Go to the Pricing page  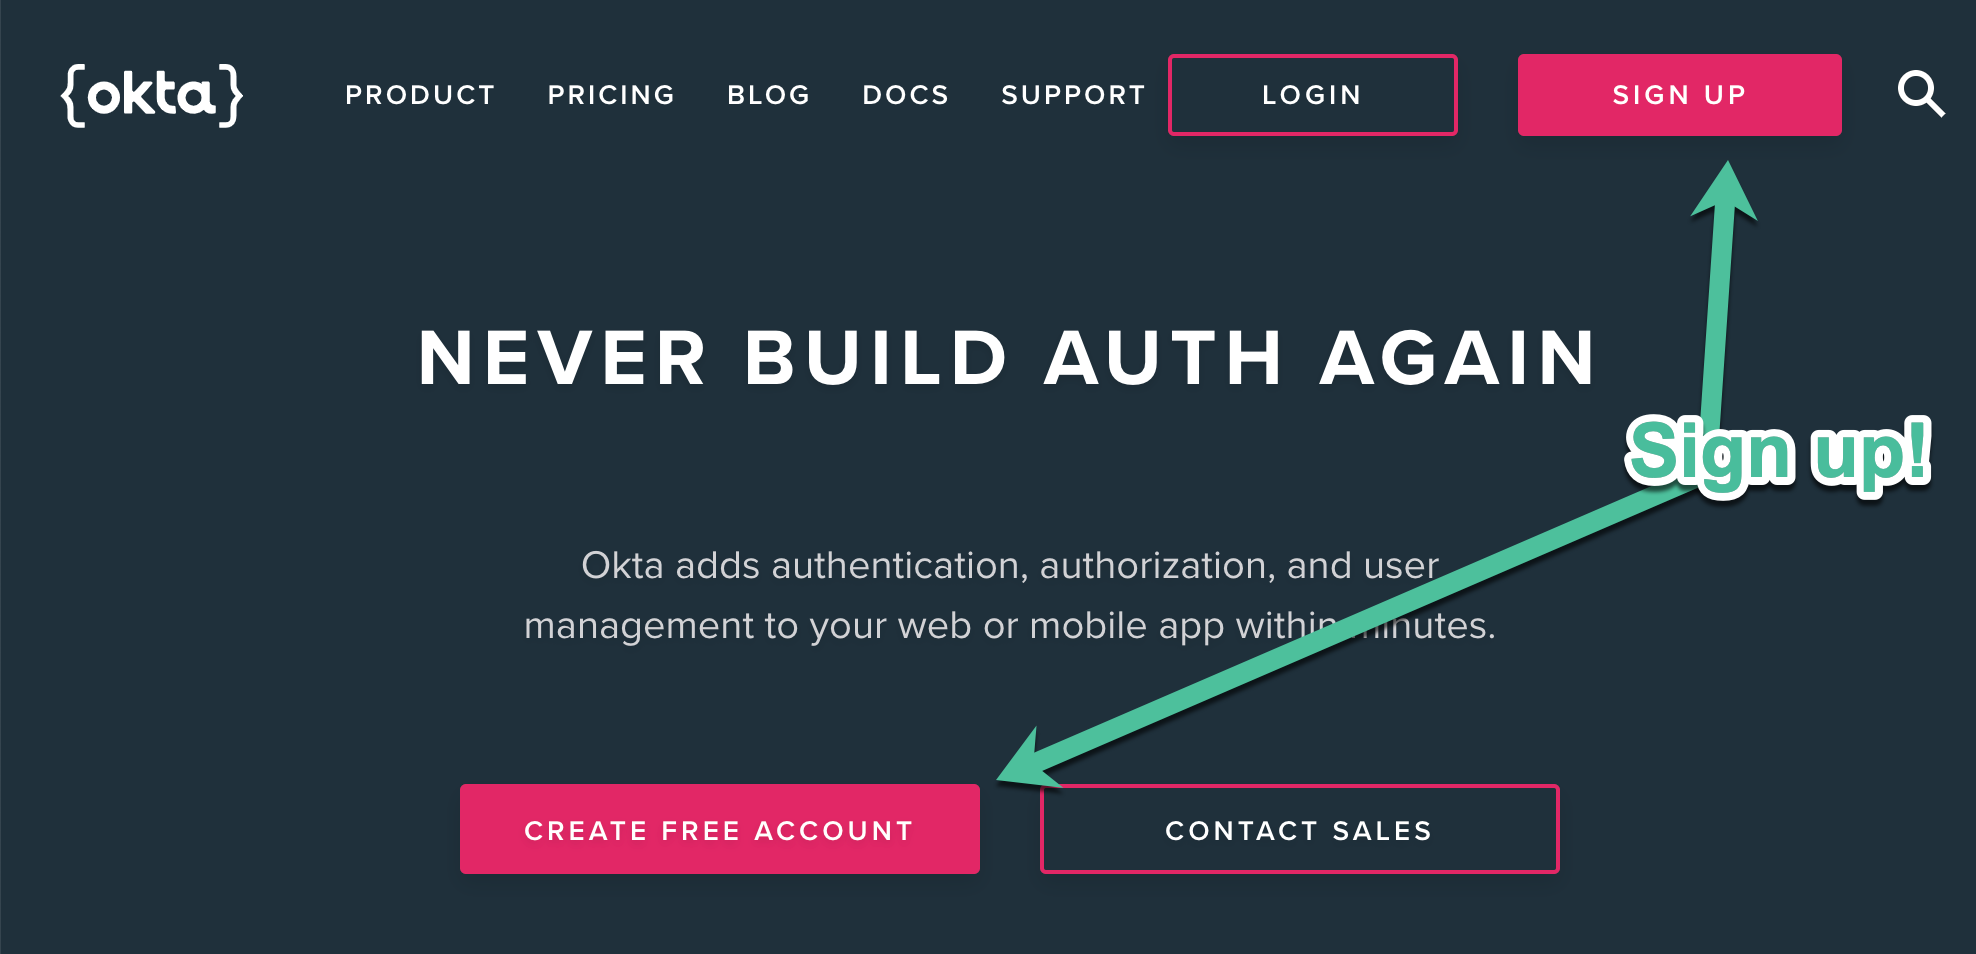(611, 95)
